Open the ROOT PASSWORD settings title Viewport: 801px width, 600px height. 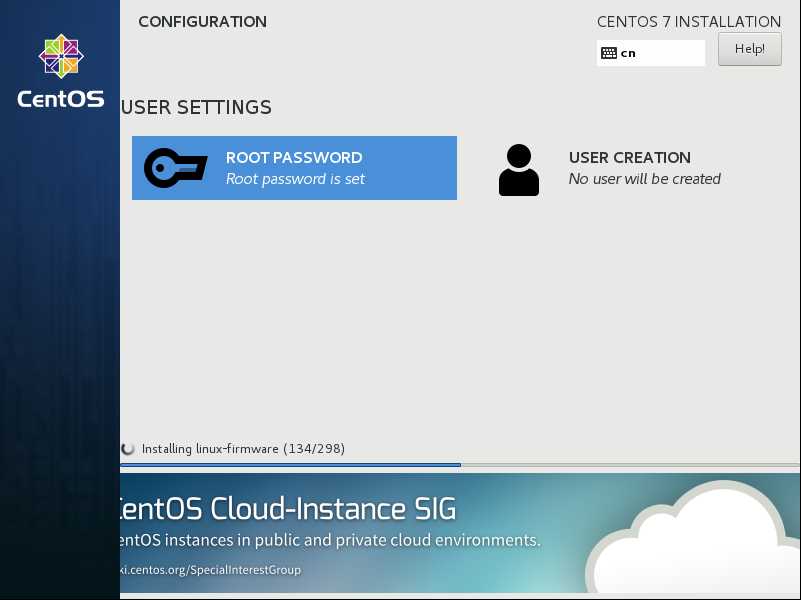click(294, 158)
